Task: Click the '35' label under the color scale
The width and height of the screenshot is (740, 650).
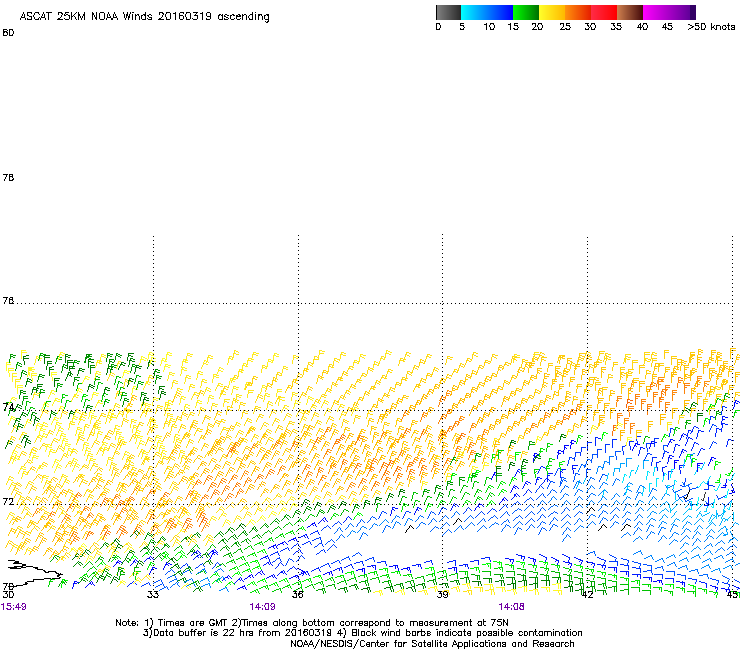Action: [x=616, y=27]
